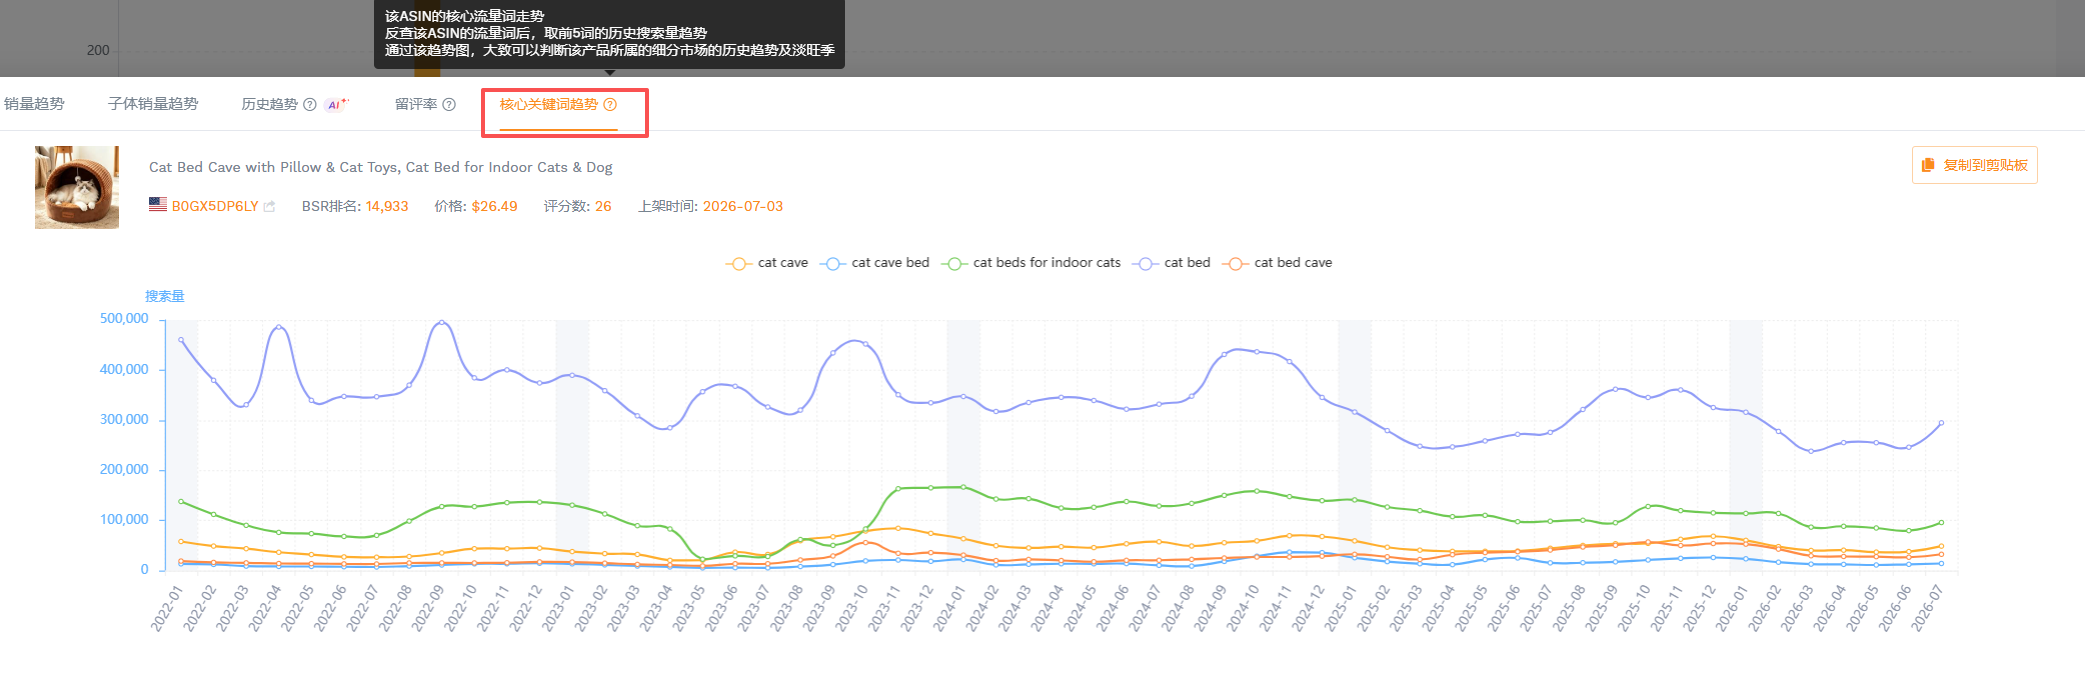Image resolution: width=2085 pixels, height=677 pixels.
Task: Open the external link icon next to ASIN
Action: coord(269,207)
